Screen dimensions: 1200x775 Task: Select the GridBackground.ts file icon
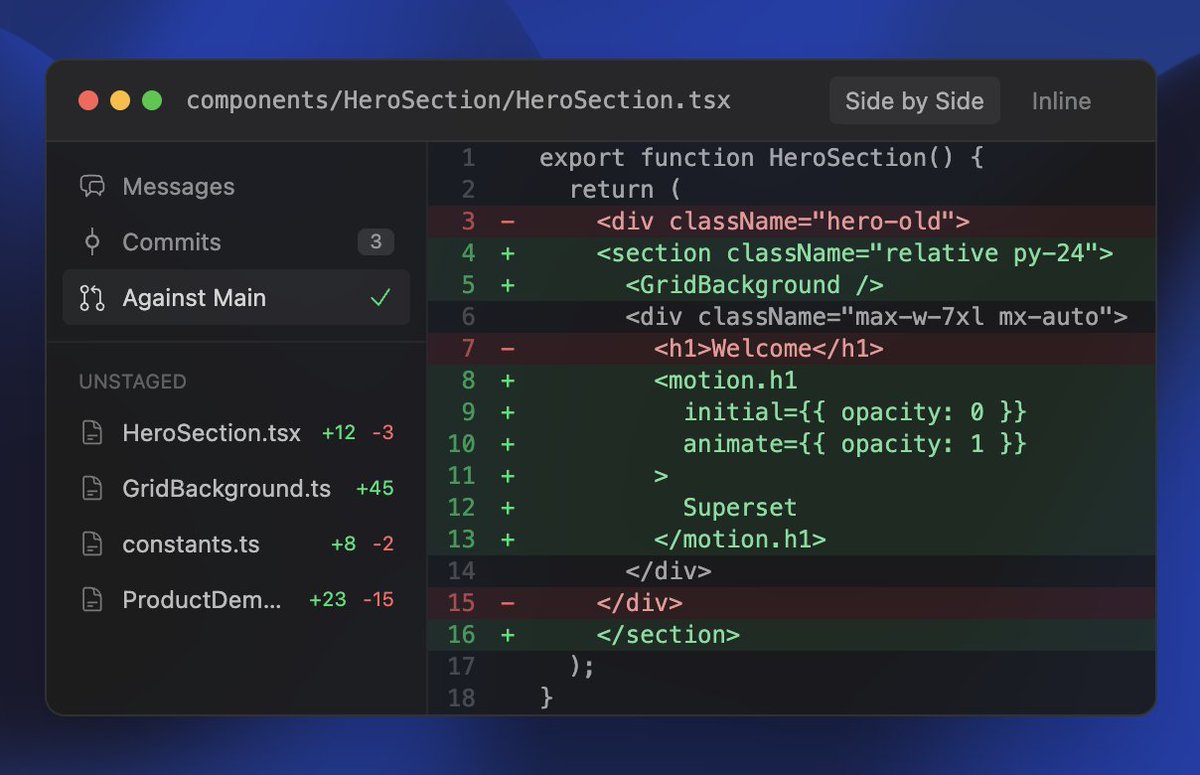click(x=91, y=489)
